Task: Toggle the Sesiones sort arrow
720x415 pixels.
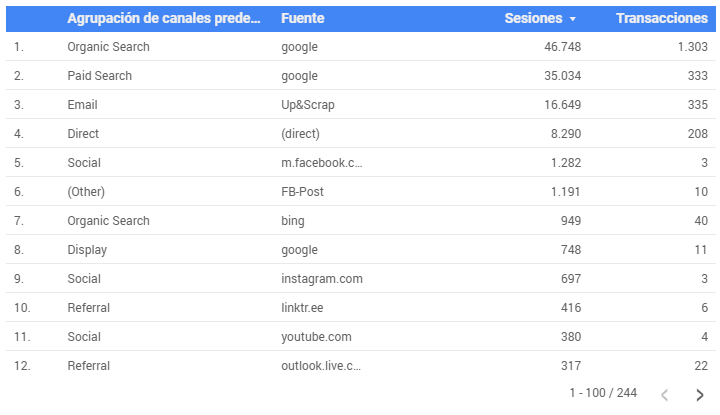Action: [573, 19]
